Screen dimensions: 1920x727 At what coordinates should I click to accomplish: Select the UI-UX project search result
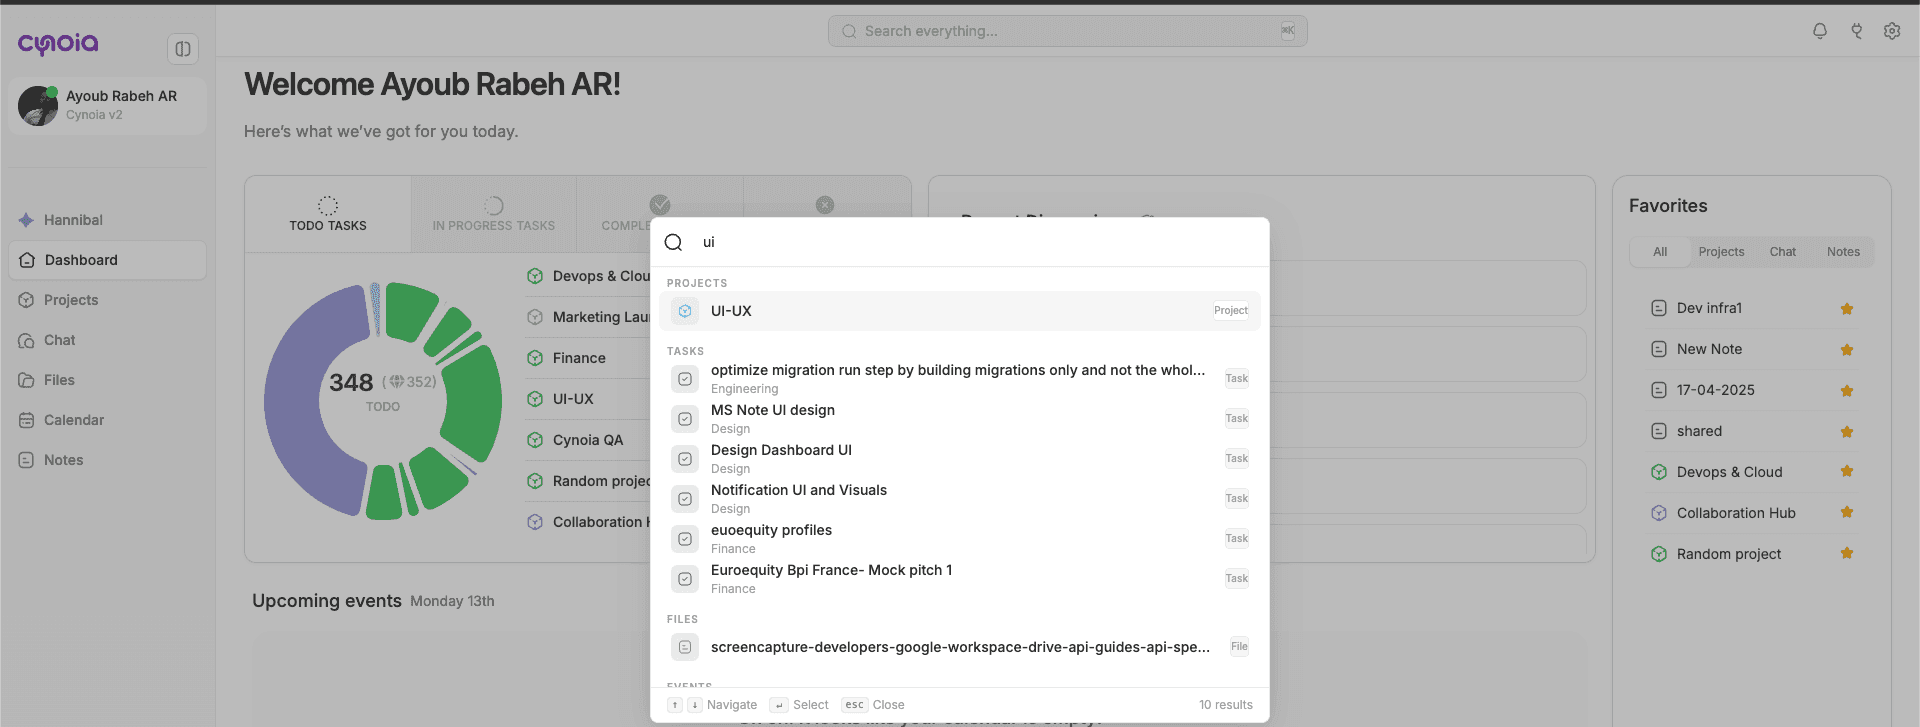point(960,311)
